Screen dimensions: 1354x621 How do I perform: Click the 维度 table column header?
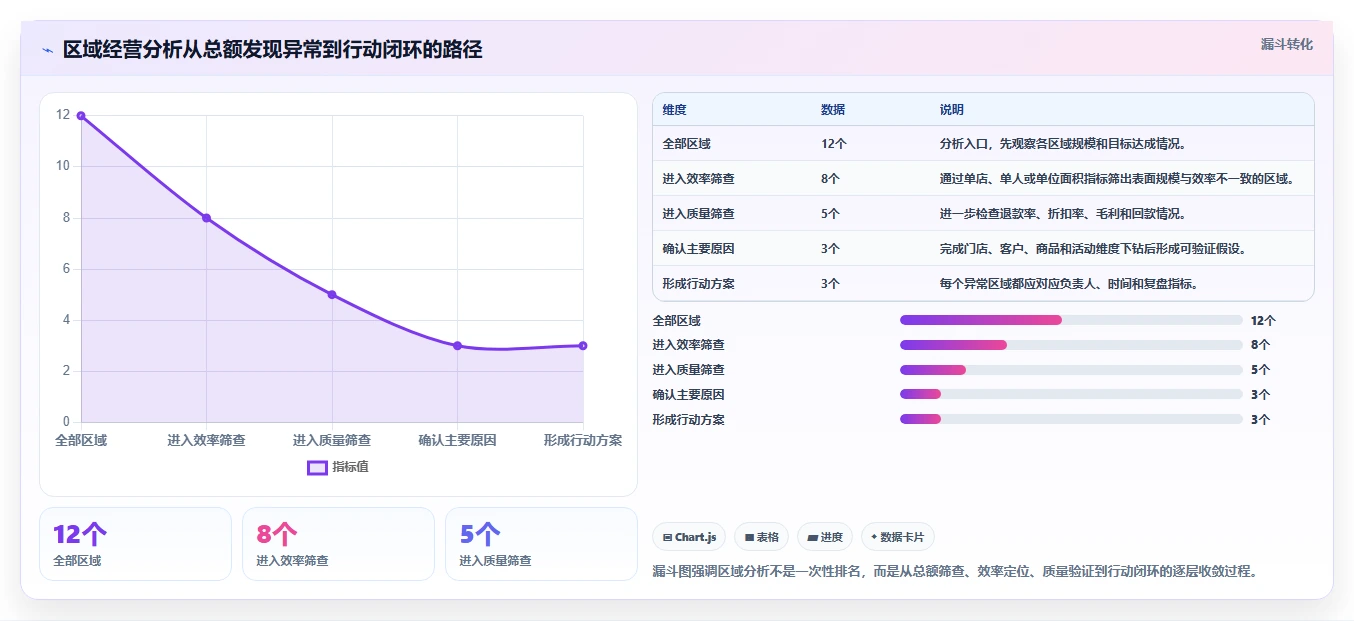click(x=674, y=110)
